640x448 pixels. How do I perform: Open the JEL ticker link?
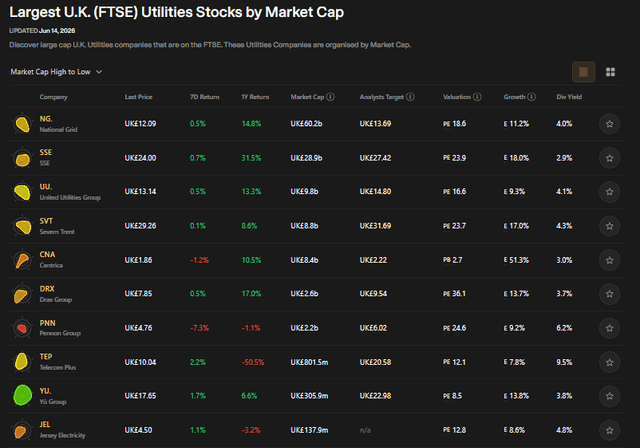click(x=45, y=424)
